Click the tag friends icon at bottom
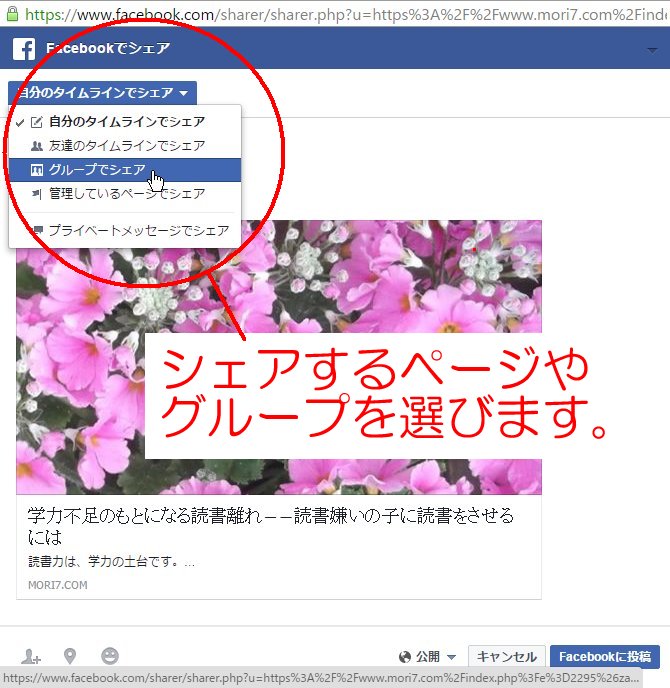This screenshot has height=688, width=670. 31,656
